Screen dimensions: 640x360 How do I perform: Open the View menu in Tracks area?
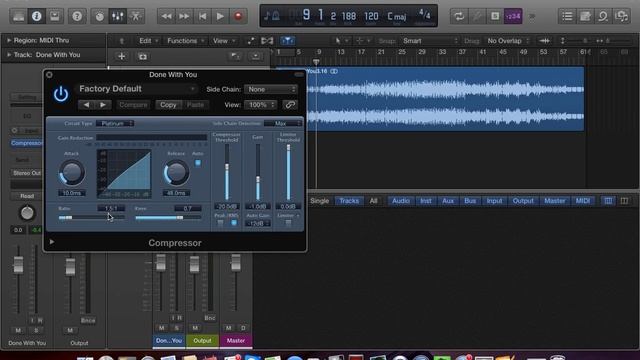click(x=224, y=41)
